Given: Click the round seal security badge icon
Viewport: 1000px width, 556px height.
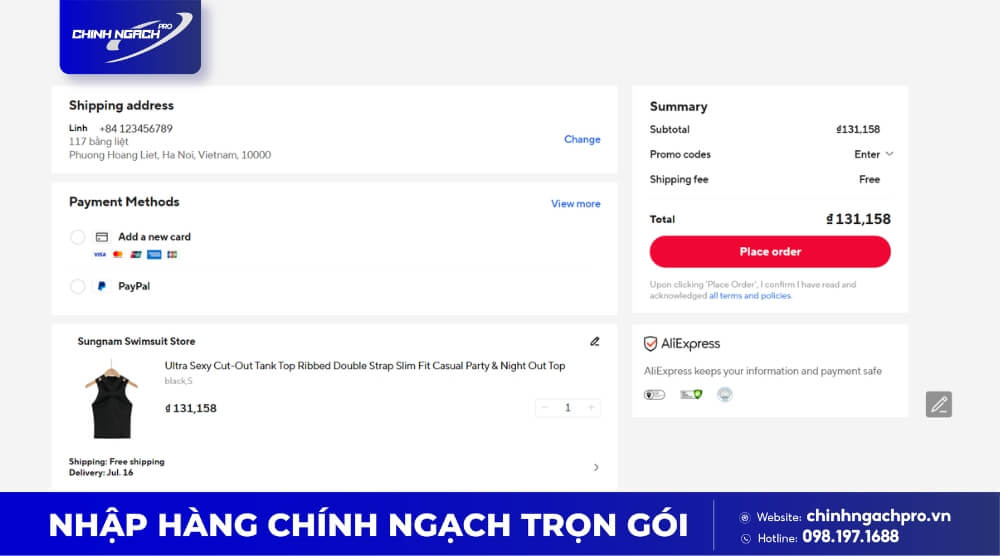Looking at the screenshot, I should pyautogui.click(x=724, y=395).
